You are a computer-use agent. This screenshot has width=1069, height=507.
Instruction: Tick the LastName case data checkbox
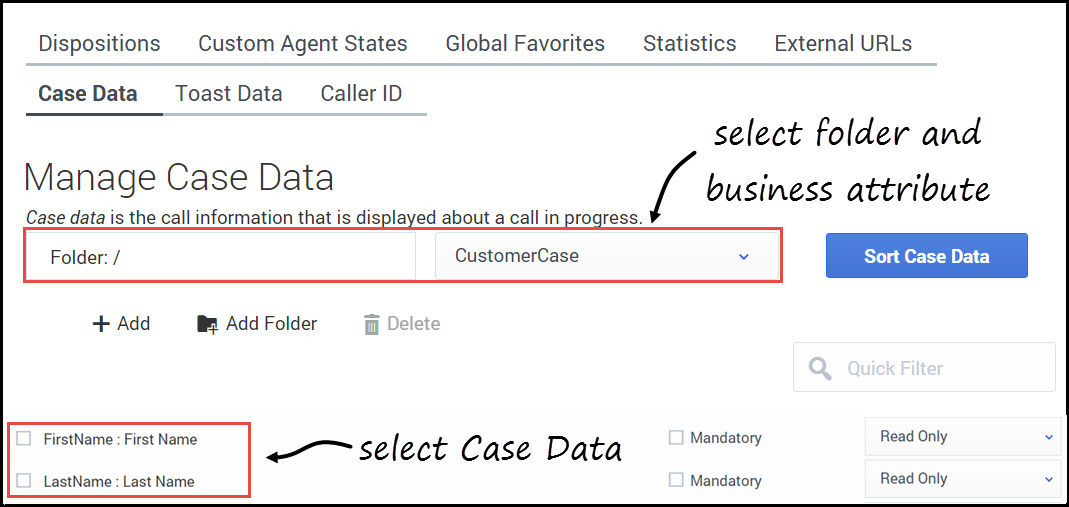pos(24,480)
